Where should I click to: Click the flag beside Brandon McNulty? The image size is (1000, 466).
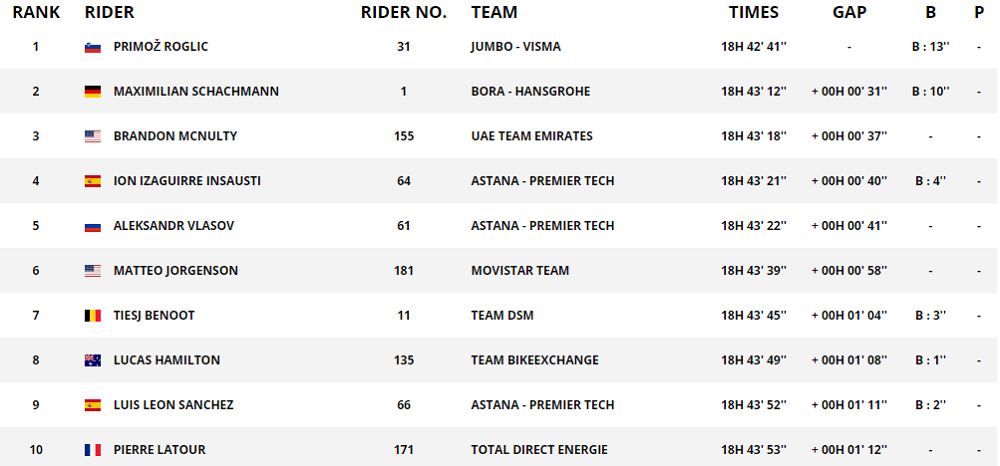(x=92, y=137)
